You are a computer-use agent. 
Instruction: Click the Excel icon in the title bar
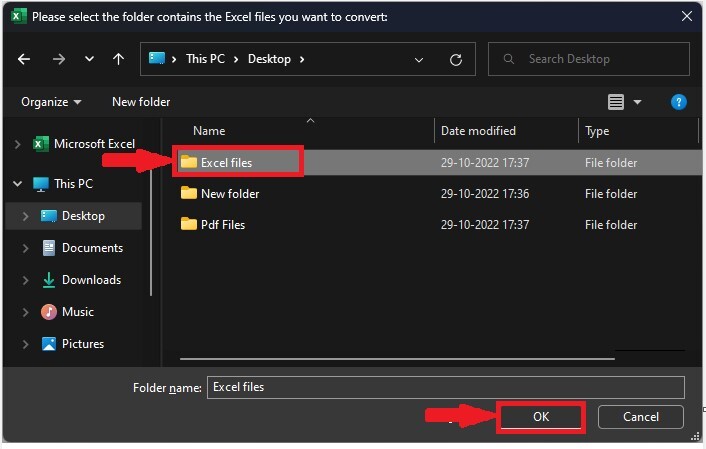[18, 17]
